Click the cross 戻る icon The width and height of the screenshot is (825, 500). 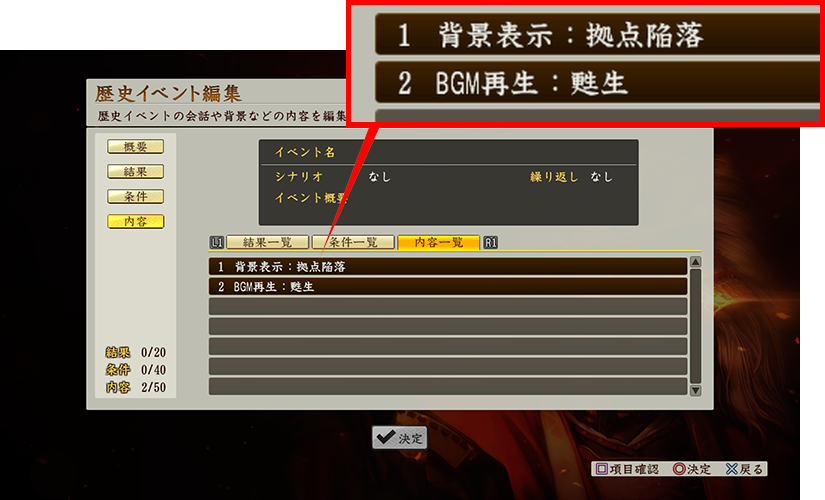coord(731,468)
